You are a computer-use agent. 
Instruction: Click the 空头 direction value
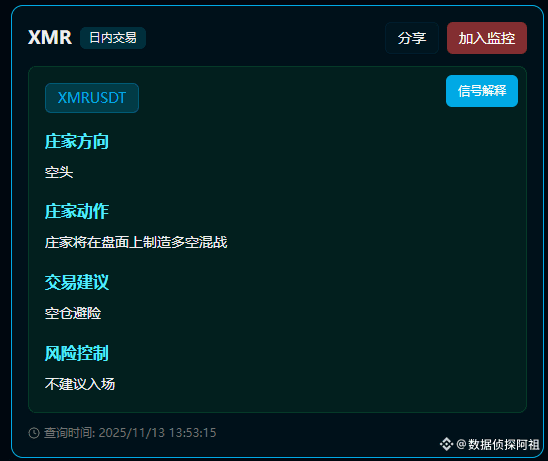click(x=59, y=172)
